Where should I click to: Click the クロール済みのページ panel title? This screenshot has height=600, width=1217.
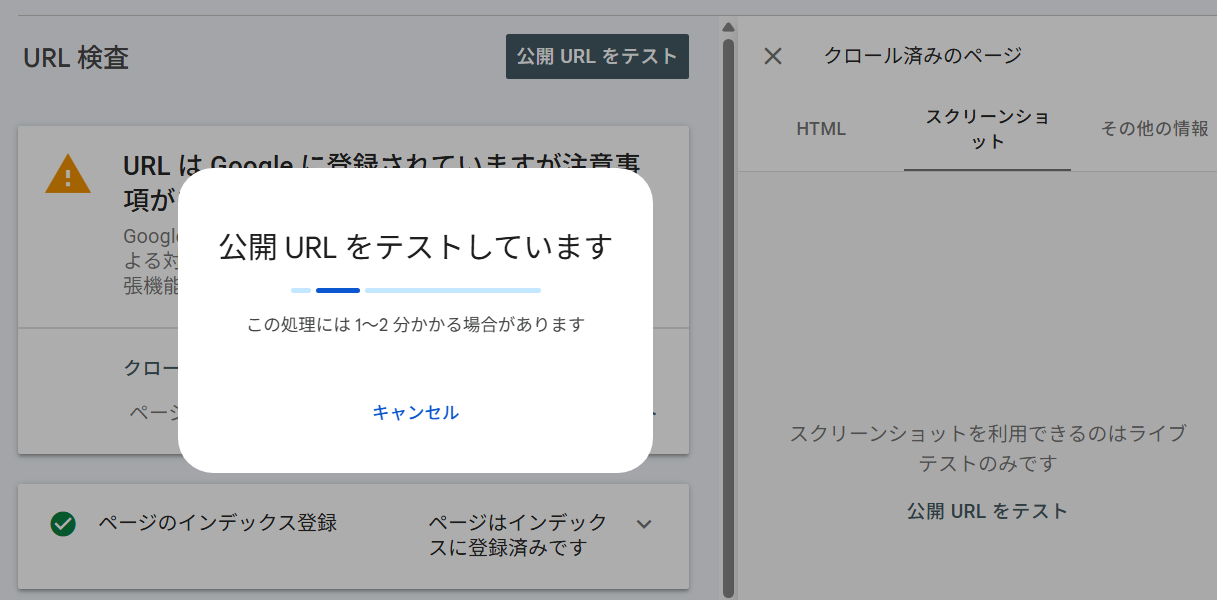[922, 56]
